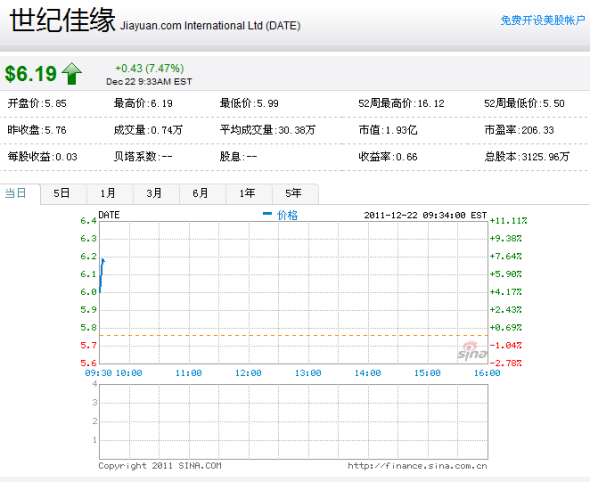
Task: Switch to the 3月 chart tab
Action: (x=155, y=193)
